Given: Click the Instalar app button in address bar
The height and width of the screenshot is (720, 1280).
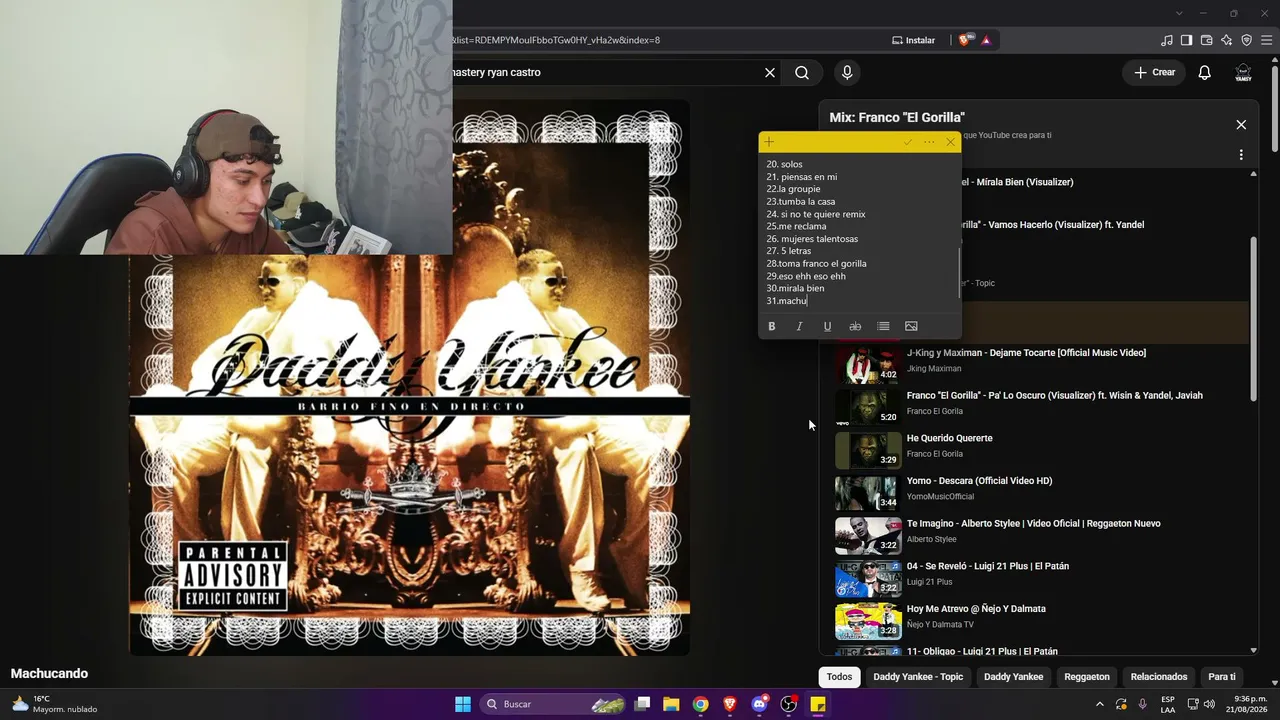Looking at the screenshot, I should click(914, 40).
